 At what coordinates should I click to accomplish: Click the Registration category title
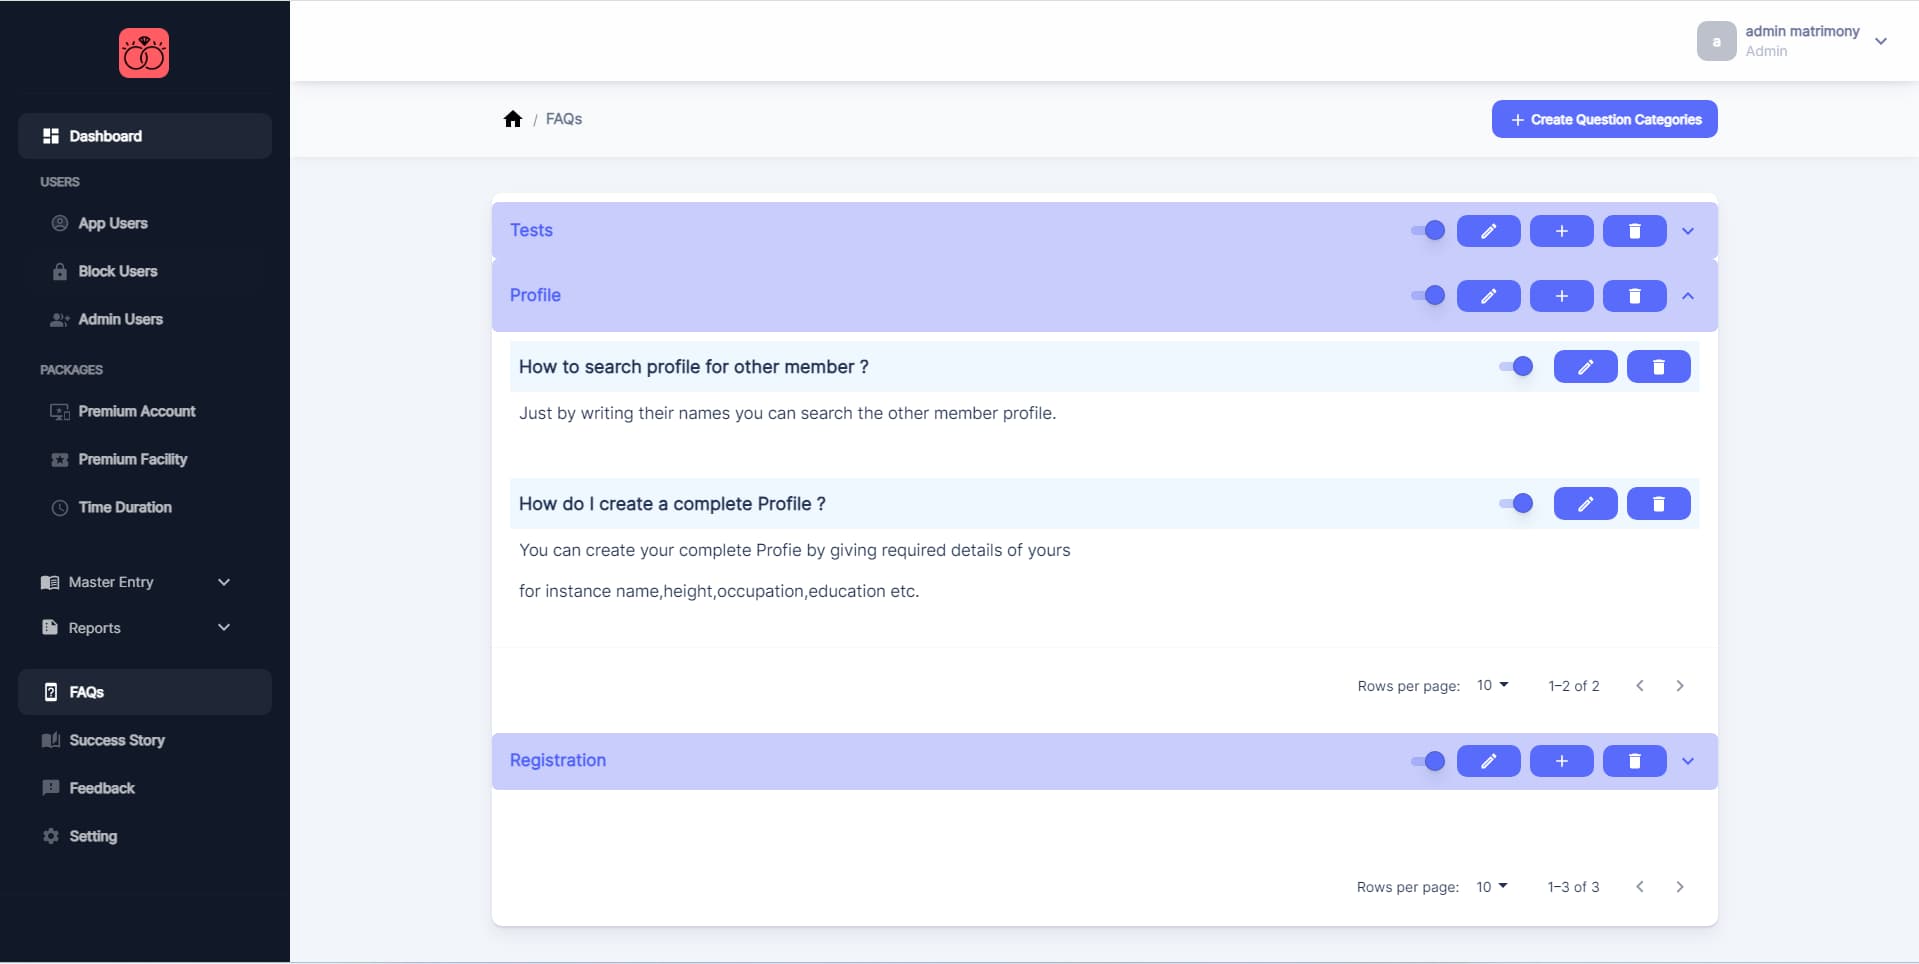point(558,760)
